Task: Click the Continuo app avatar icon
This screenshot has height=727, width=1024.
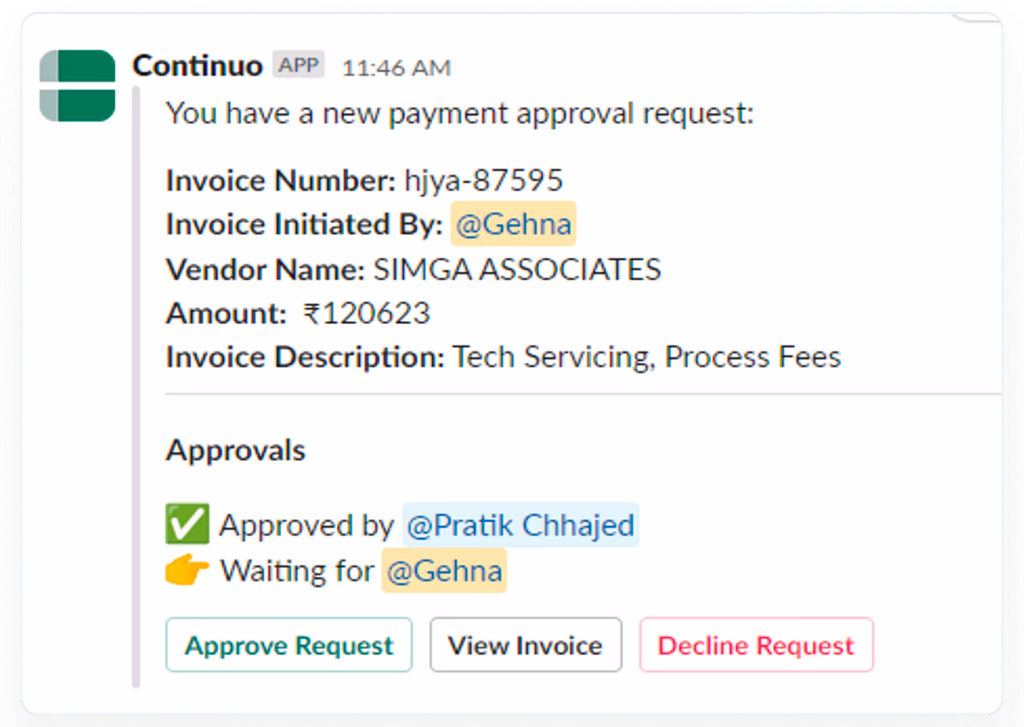Action: click(77, 85)
